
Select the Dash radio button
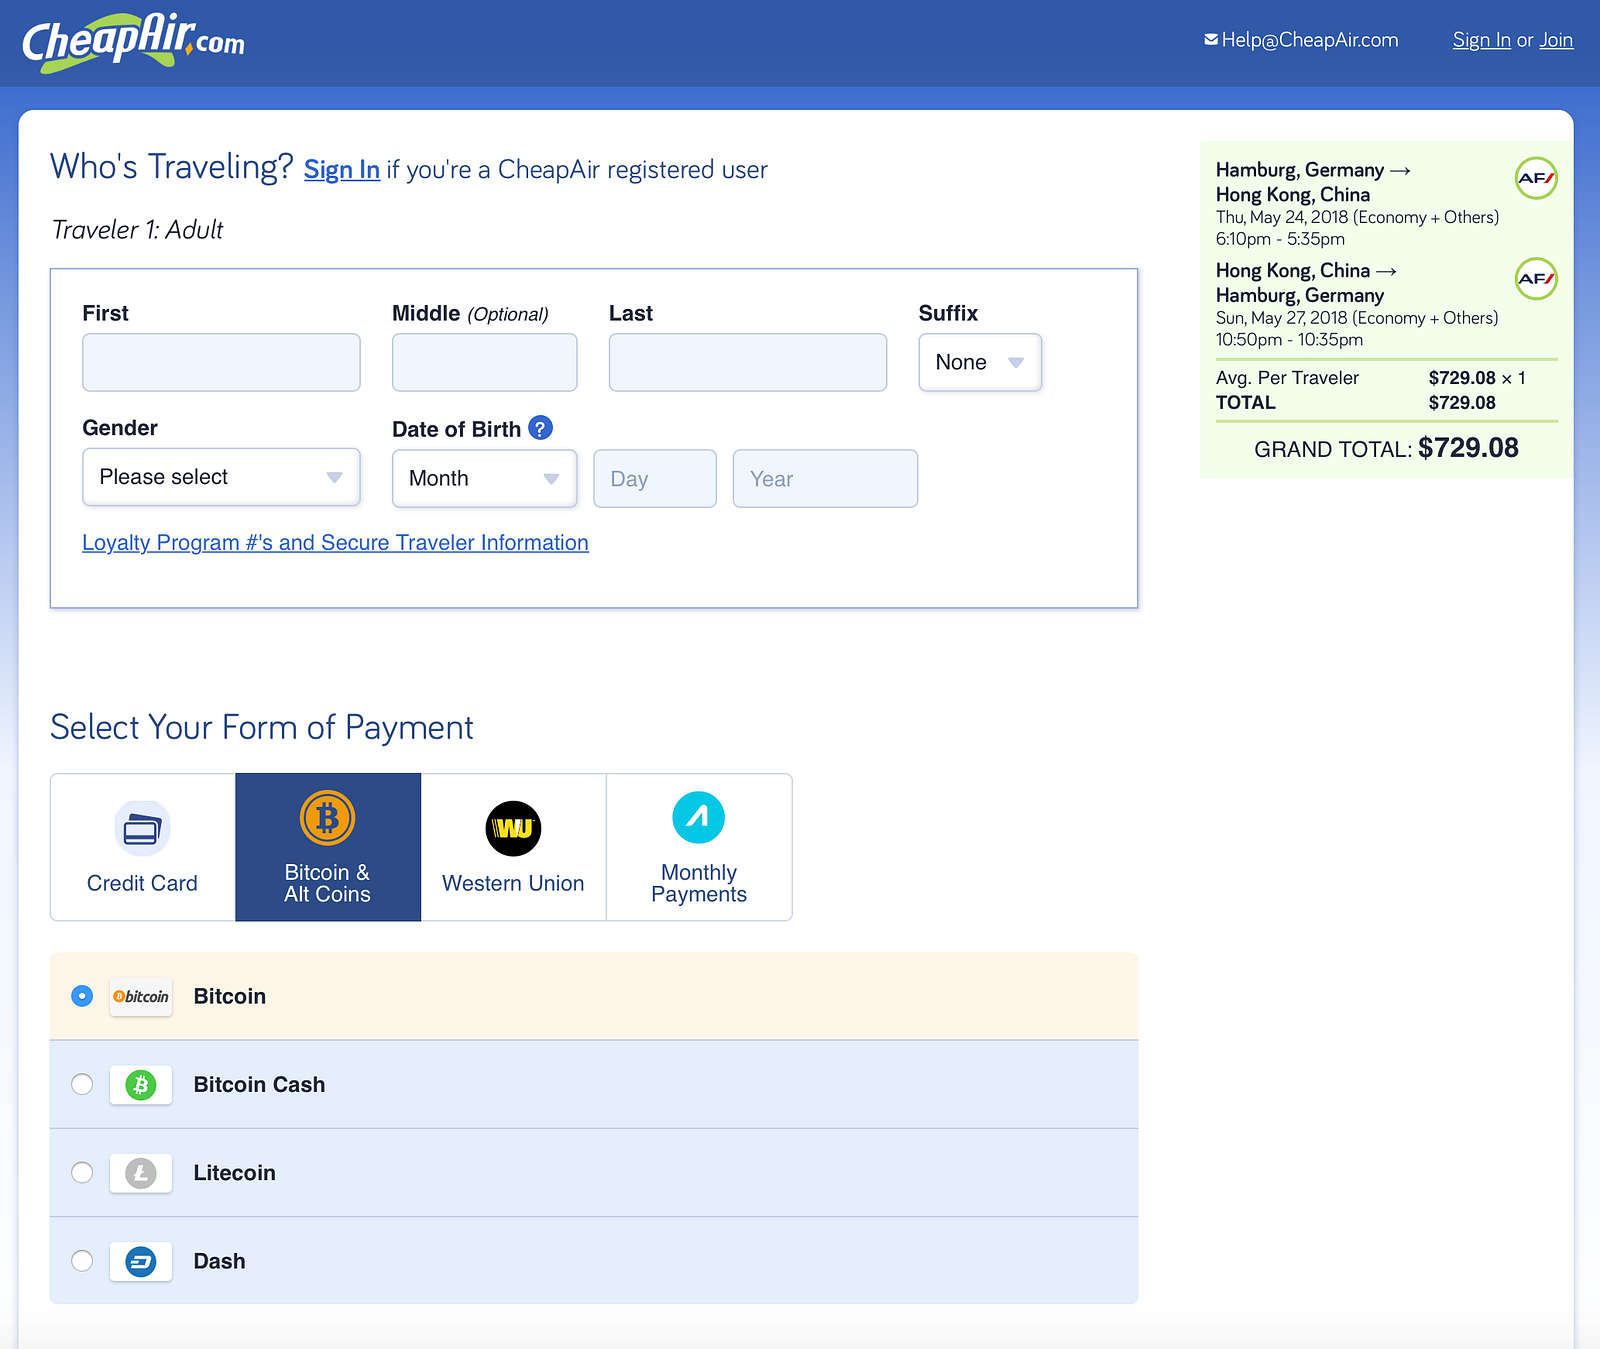[x=82, y=1261]
